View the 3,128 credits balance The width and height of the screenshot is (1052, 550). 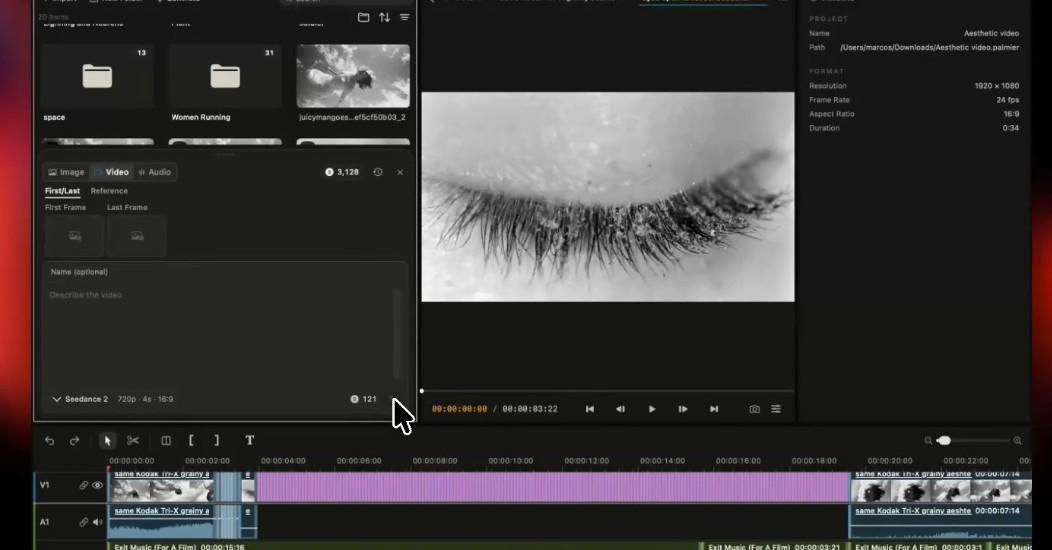[x=342, y=172]
